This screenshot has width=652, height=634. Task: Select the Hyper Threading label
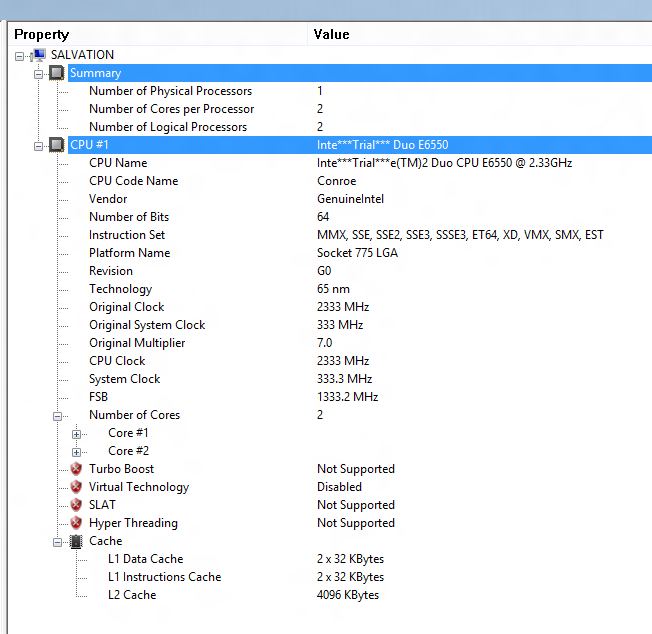[133, 523]
